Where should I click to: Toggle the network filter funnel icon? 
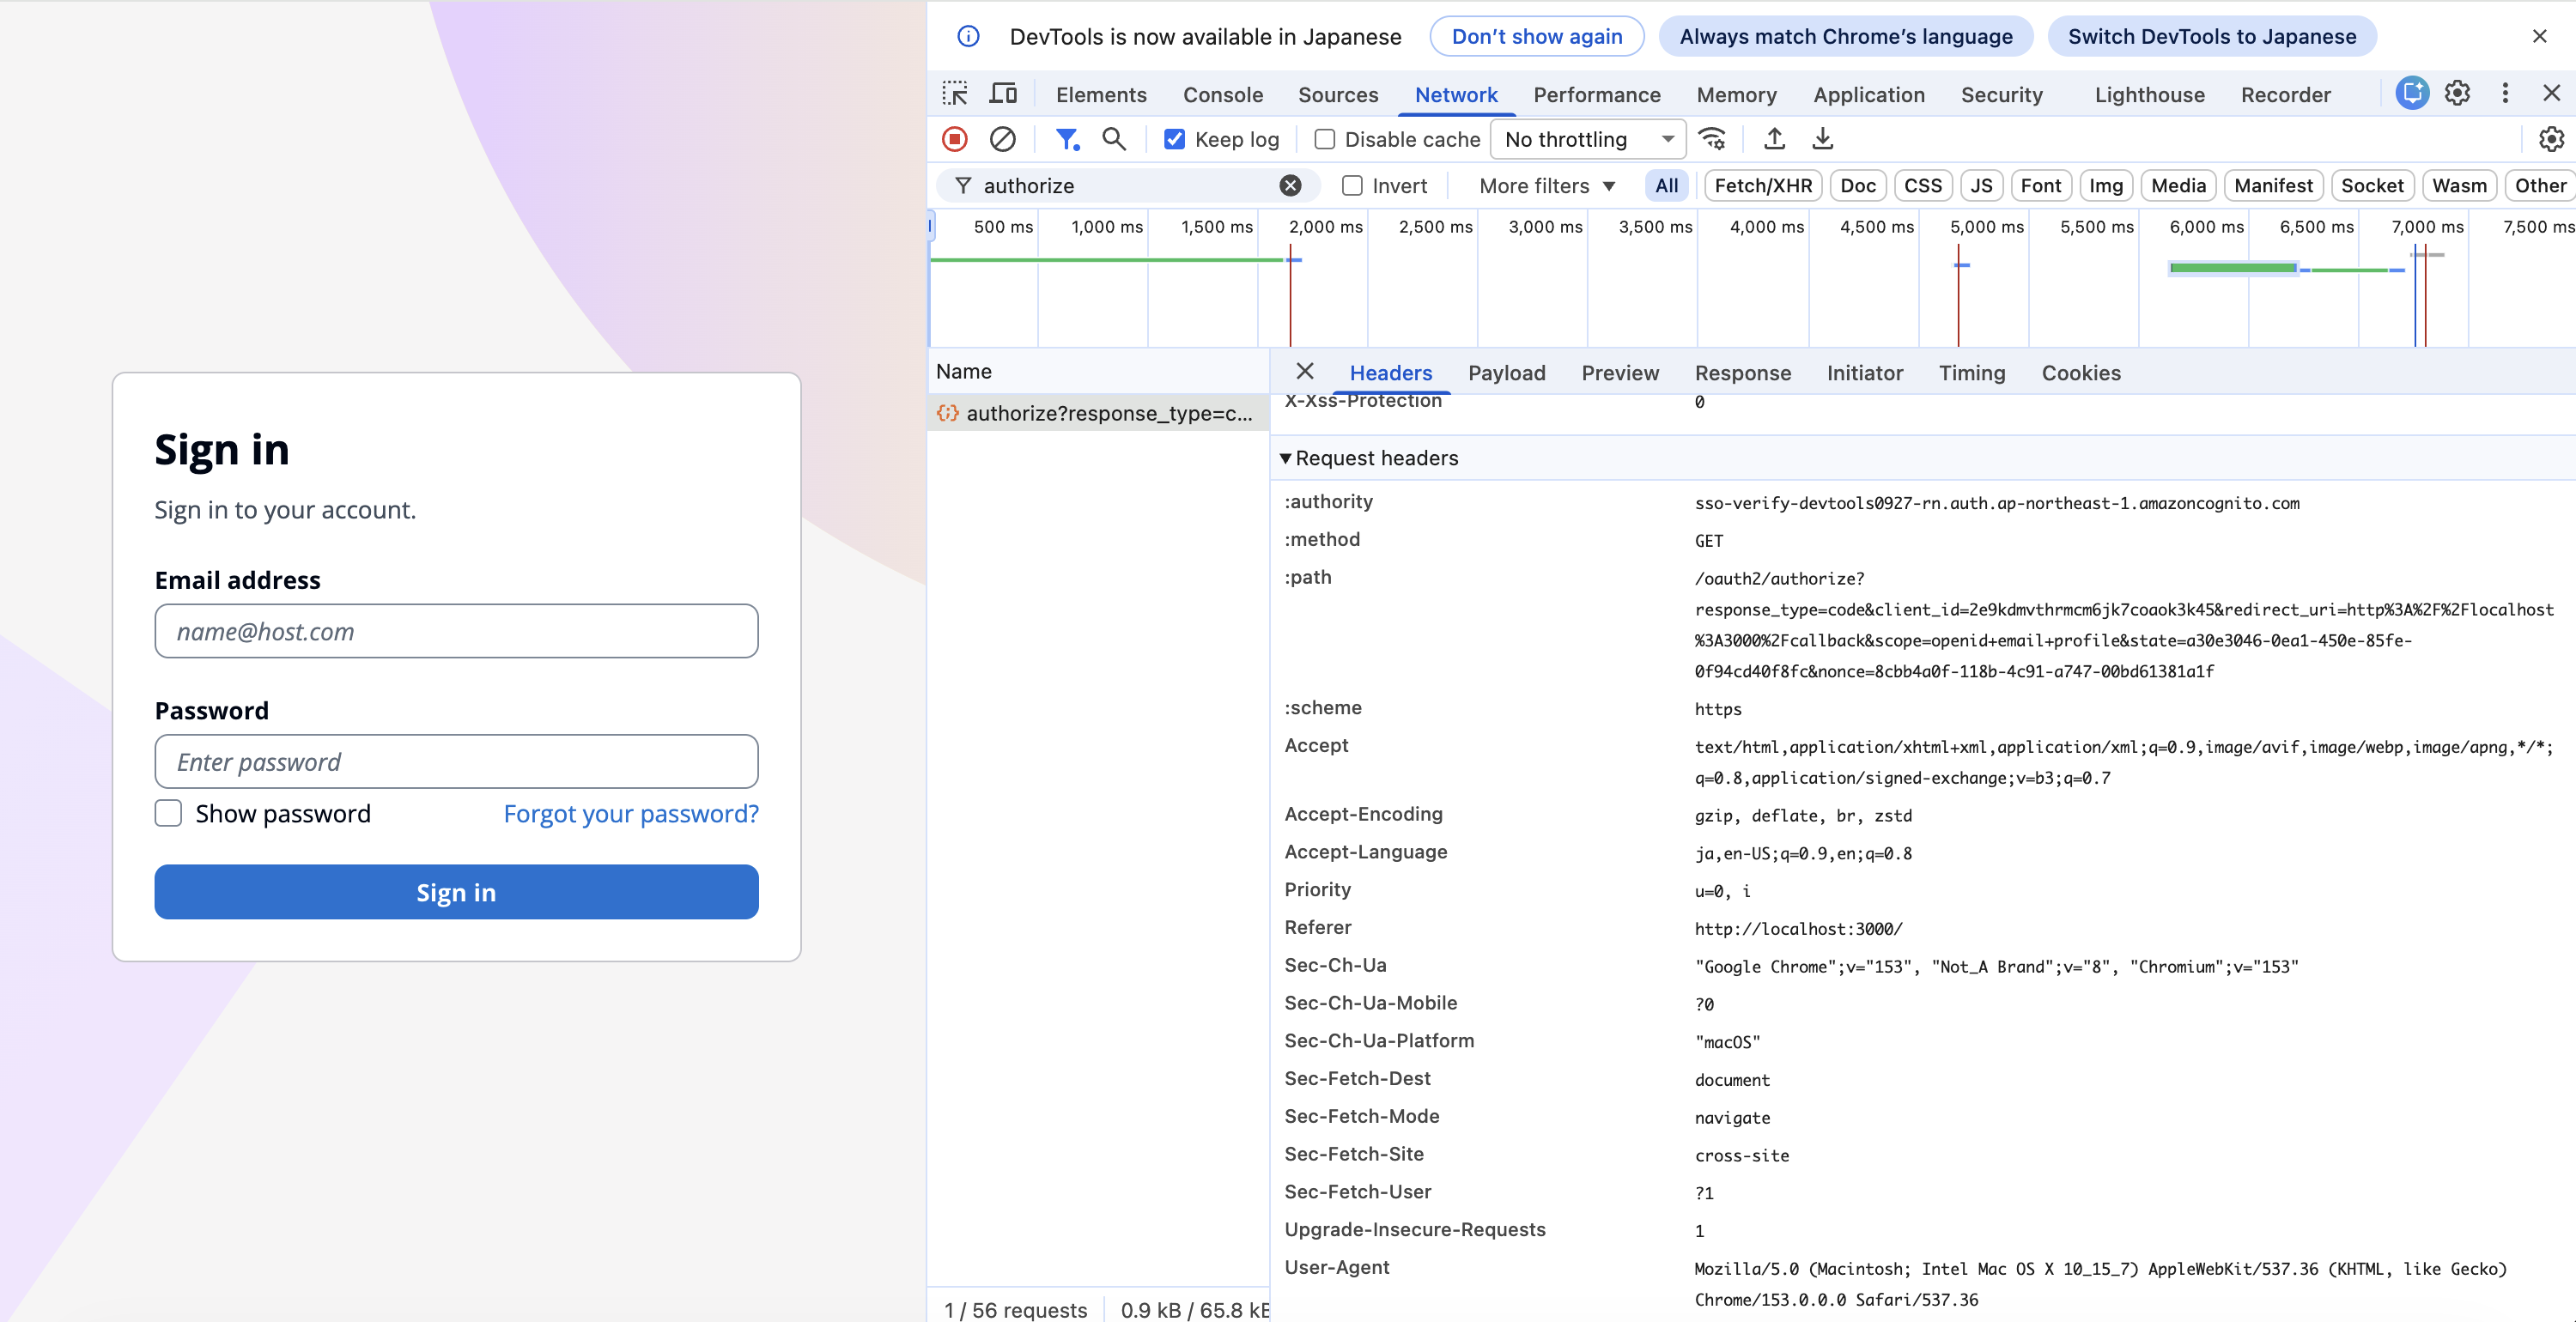click(1067, 139)
